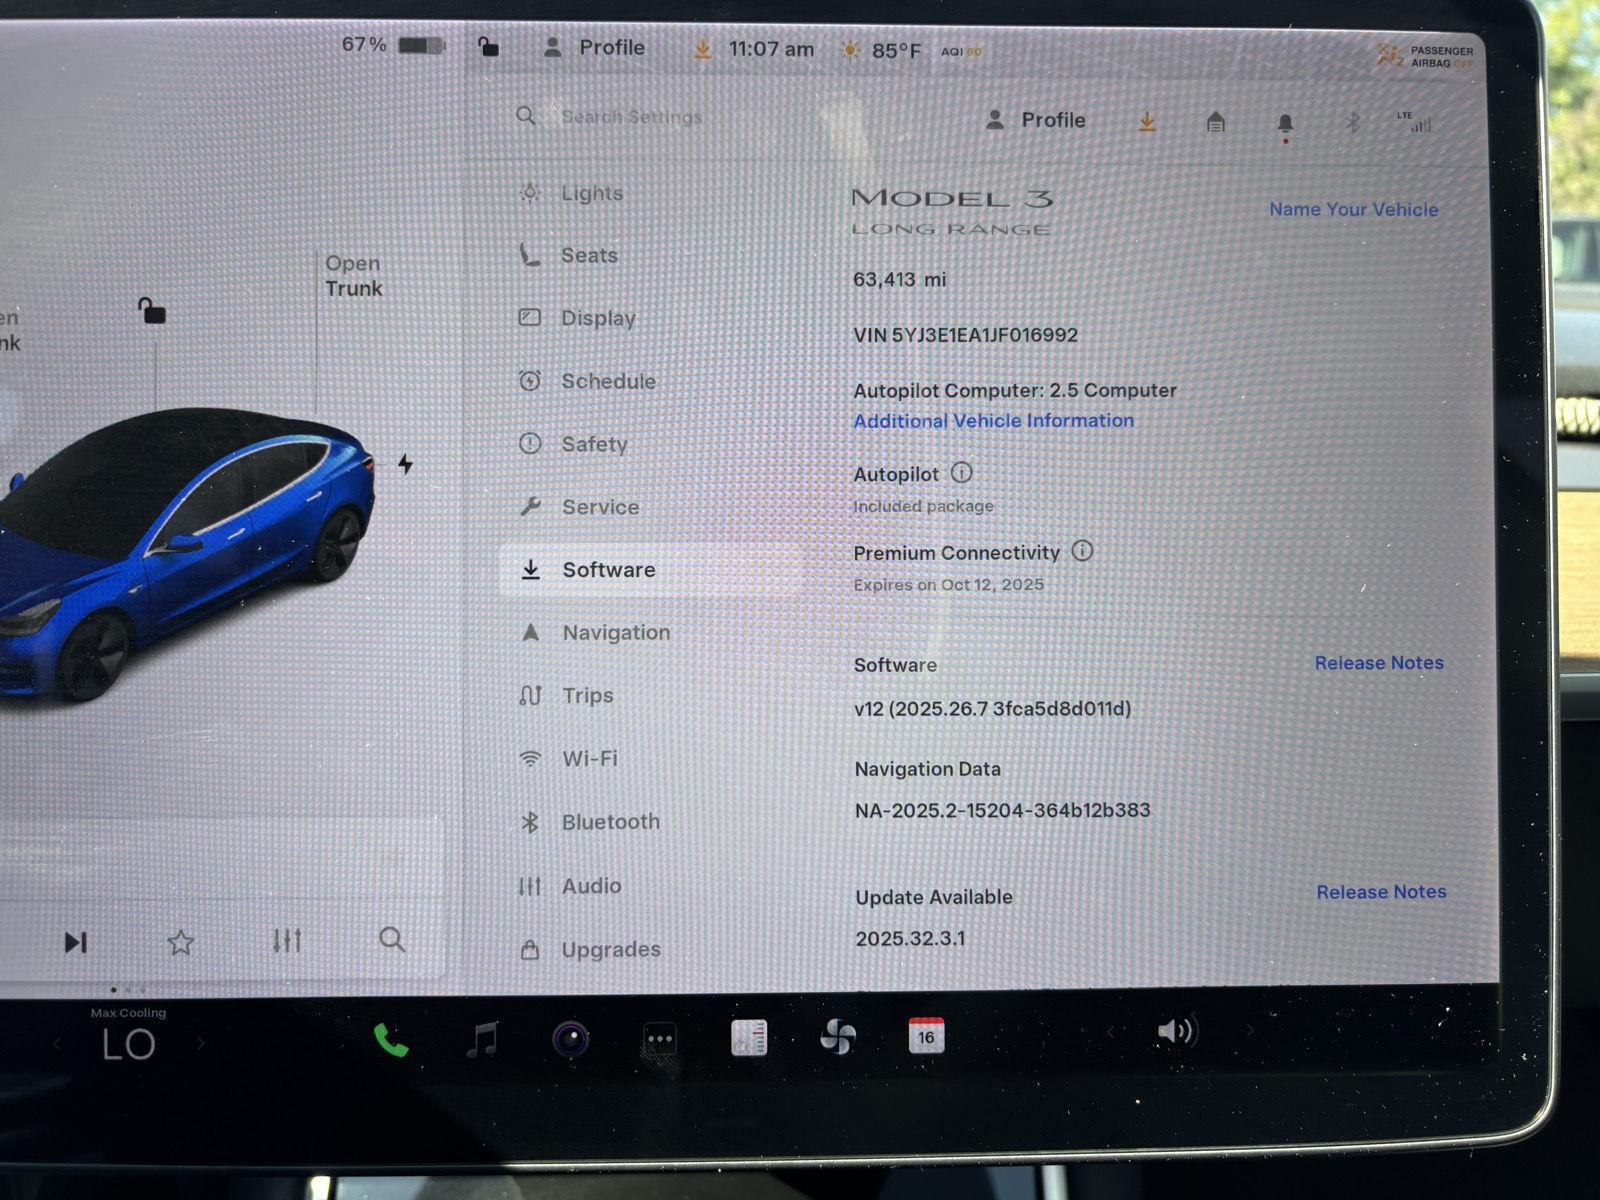
Task: Open the notifications bell icon
Action: 1285,124
